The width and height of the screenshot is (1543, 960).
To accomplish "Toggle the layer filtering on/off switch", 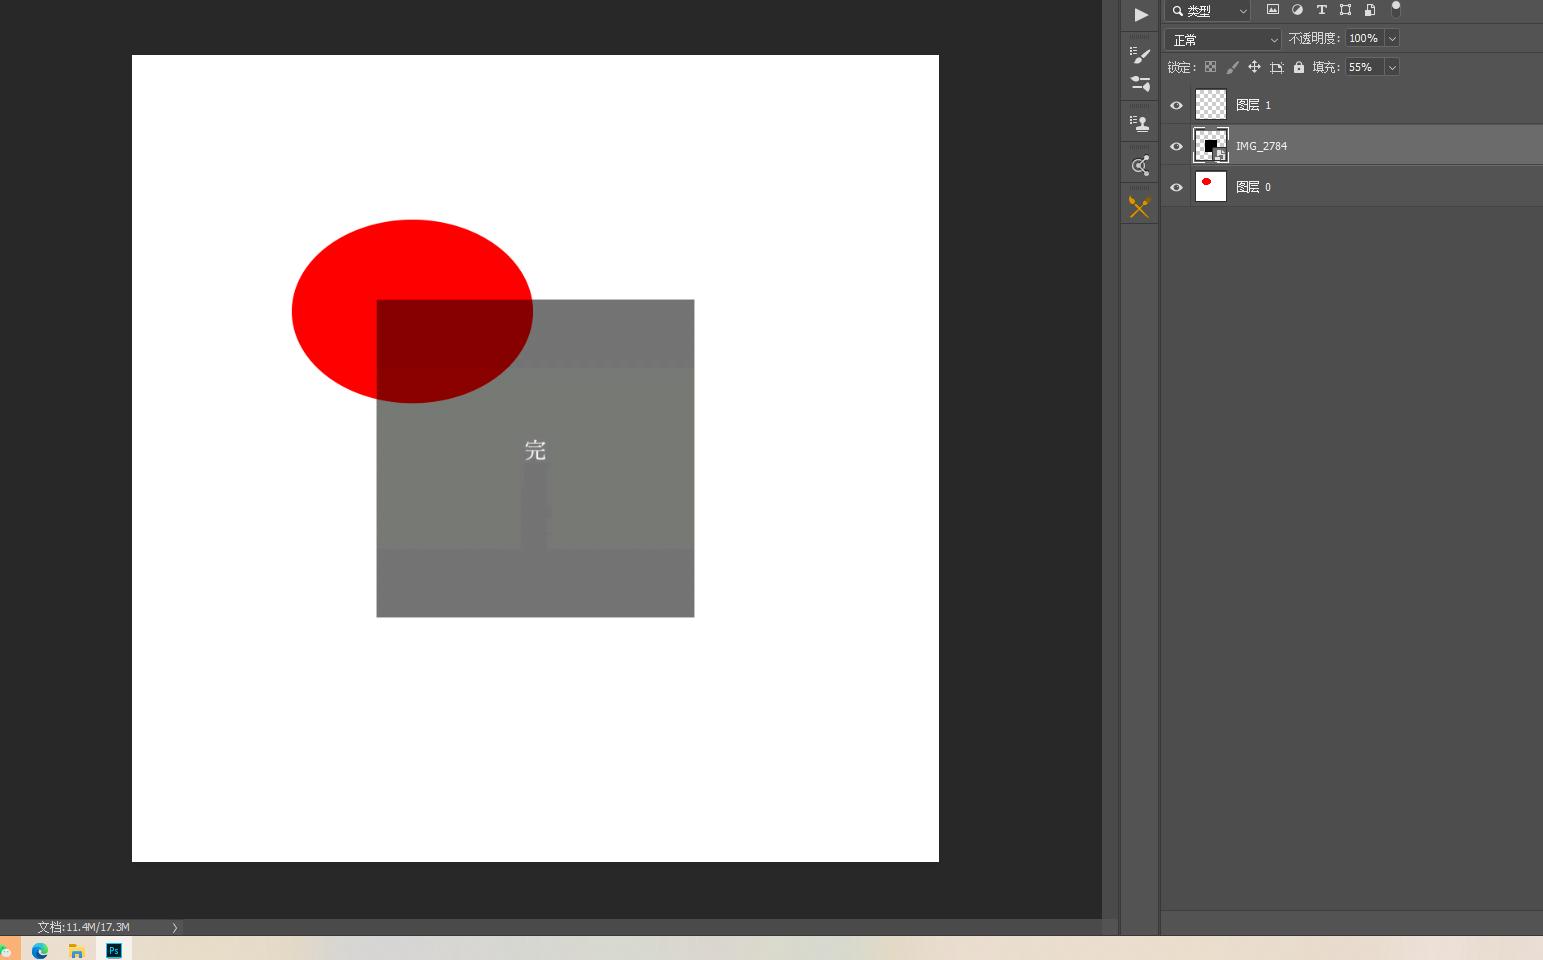I will 1396,10.
